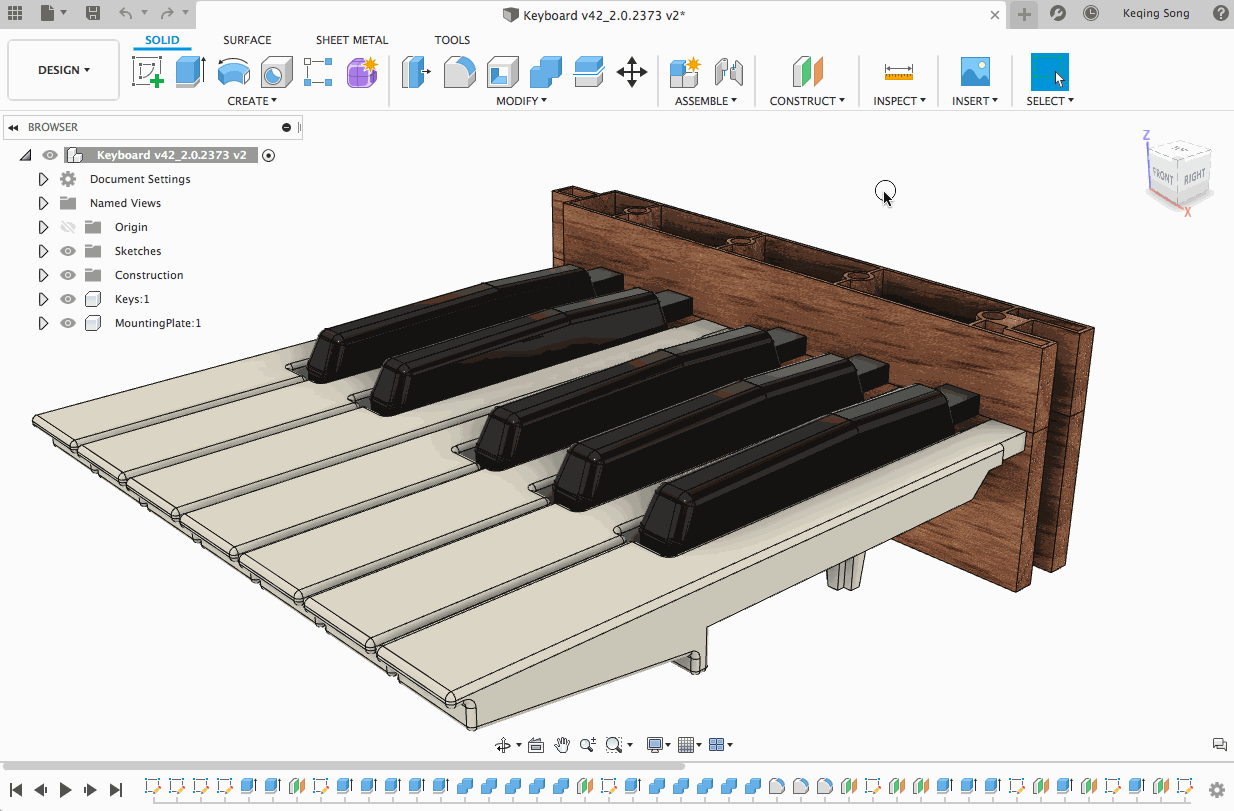The width and height of the screenshot is (1234, 811).
Task: Open the MODIFY menu
Action: 521,101
